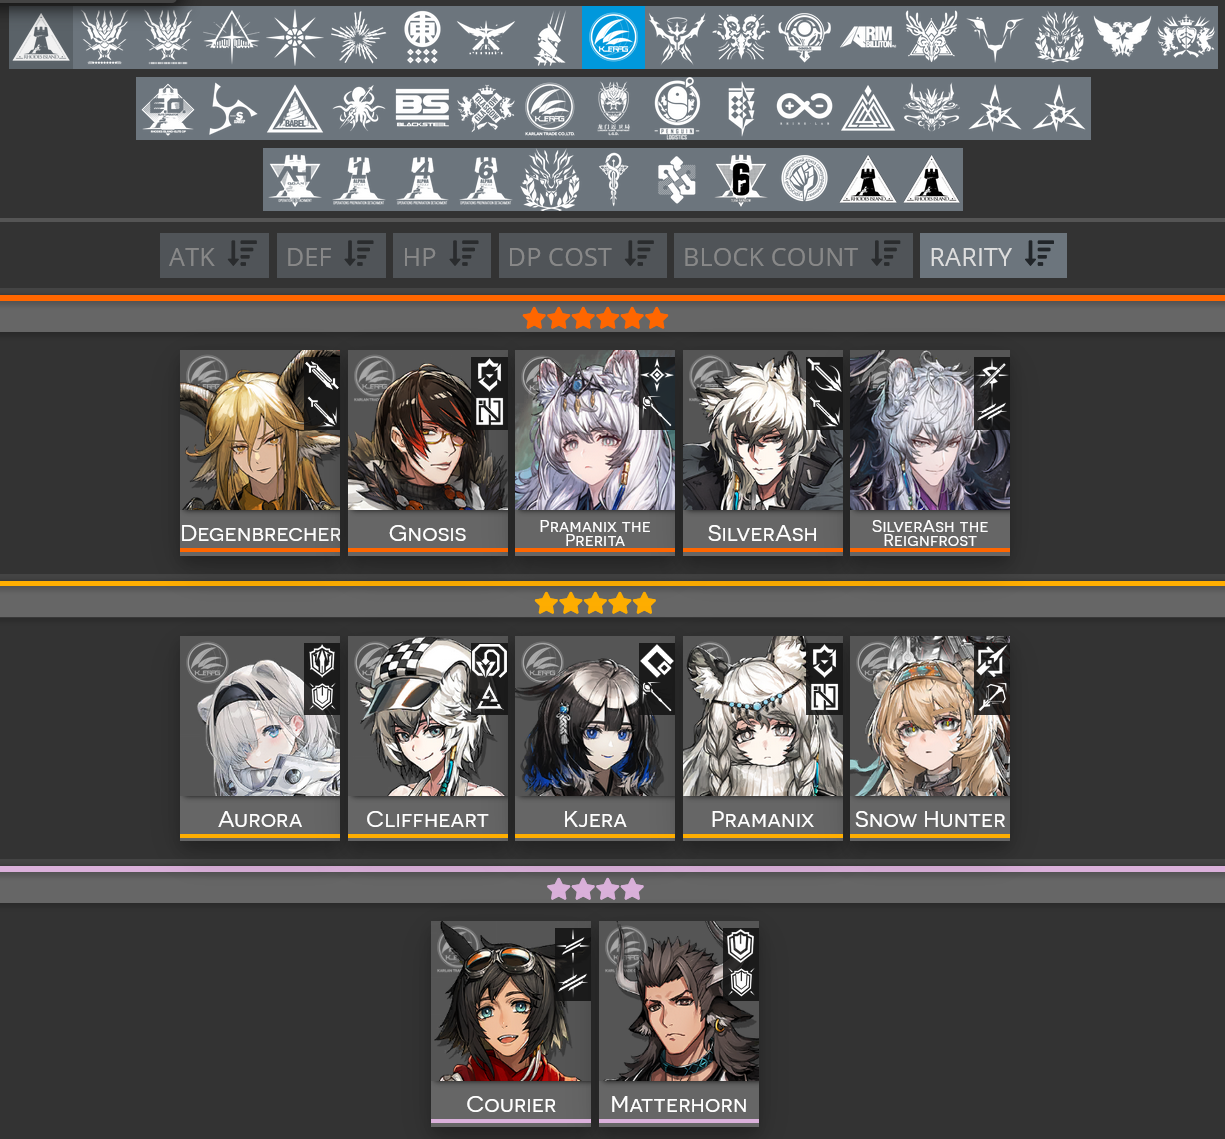The height and width of the screenshot is (1139, 1225).
Task: Choose the eight-pointed compass star faction icon
Action: (295, 37)
